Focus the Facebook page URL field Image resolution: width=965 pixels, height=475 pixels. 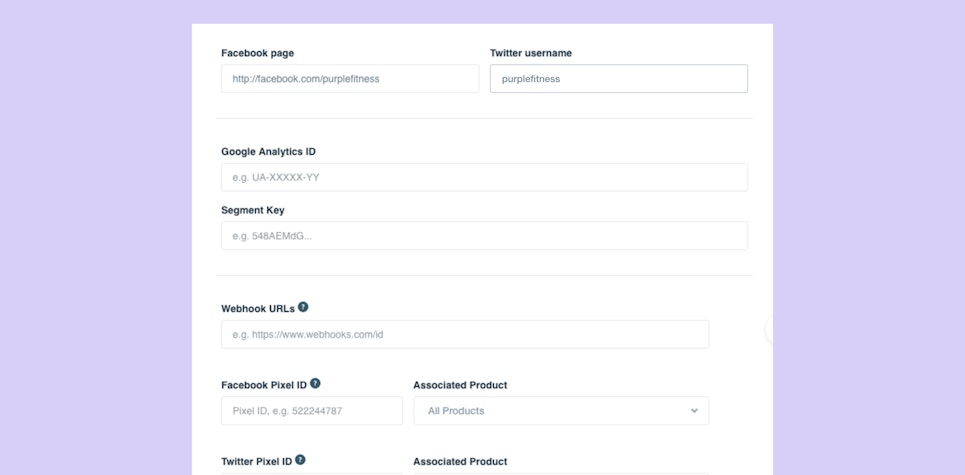click(349, 79)
